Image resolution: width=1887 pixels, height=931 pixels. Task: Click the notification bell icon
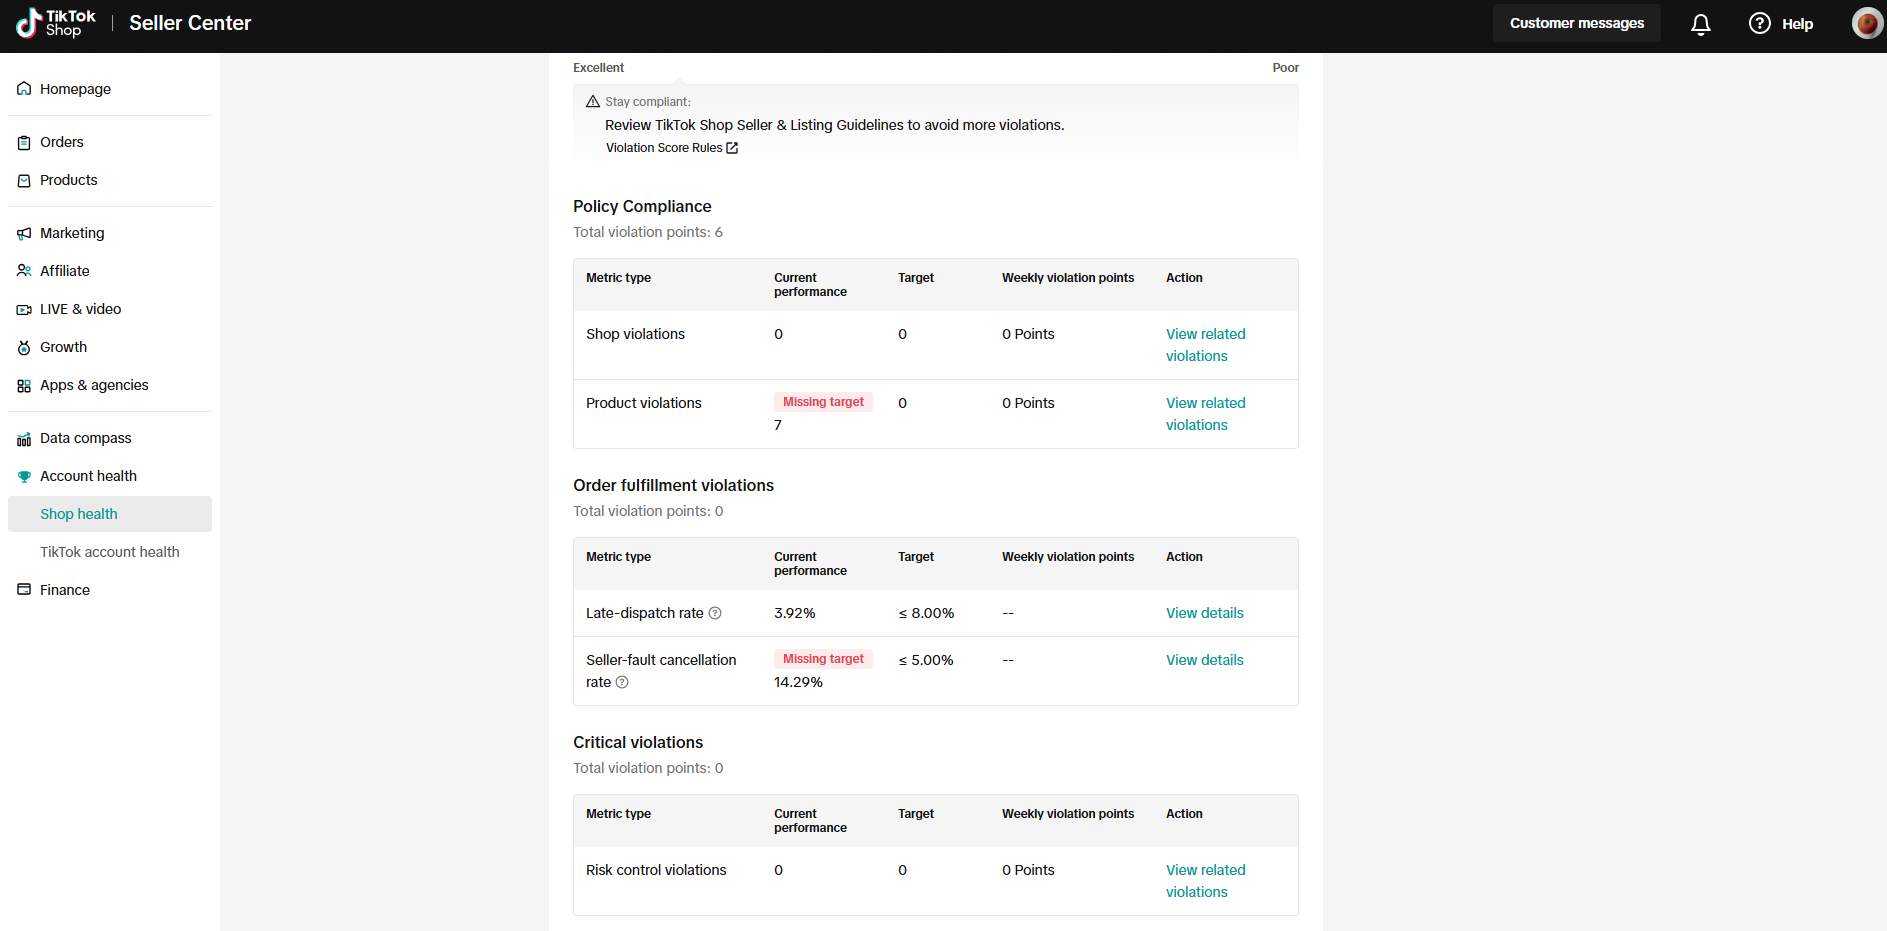pyautogui.click(x=1700, y=24)
